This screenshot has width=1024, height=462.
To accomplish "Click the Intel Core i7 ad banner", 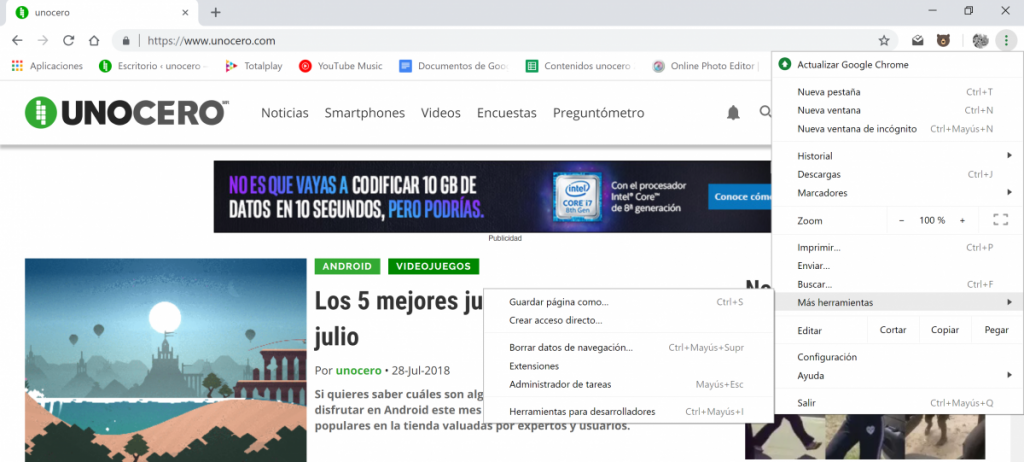I will [x=492, y=197].
